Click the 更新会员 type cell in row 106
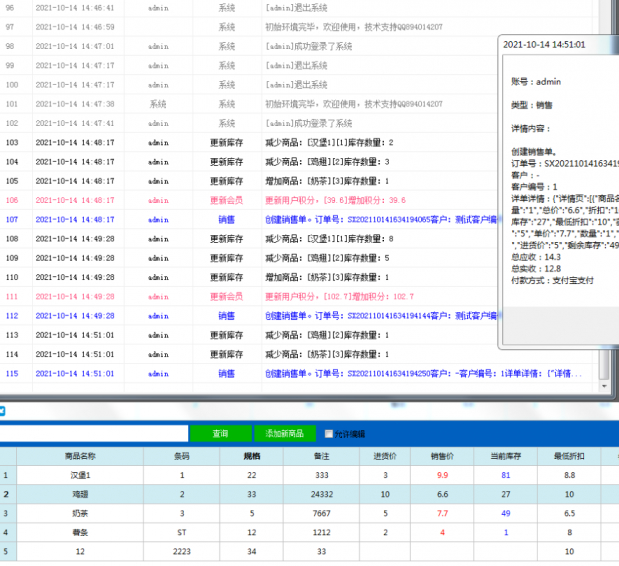The image size is (619, 566). click(227, 200)
